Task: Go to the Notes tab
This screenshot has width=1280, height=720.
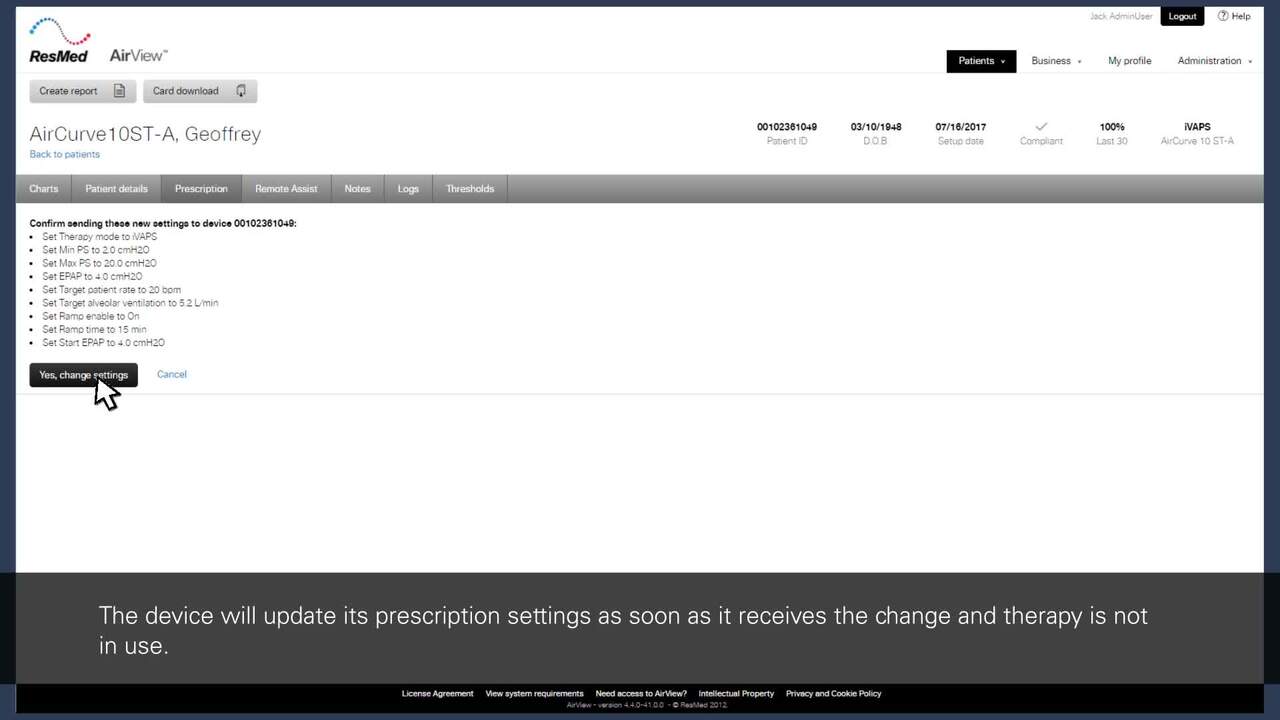Action: click(357, 189)
